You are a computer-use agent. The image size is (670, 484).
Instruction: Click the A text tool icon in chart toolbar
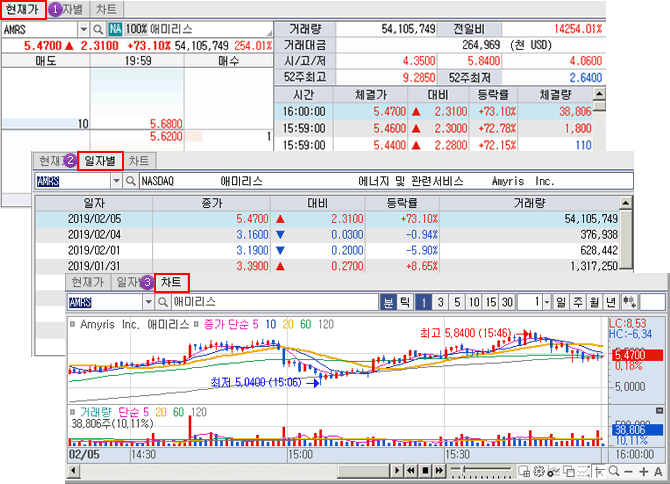click(658, 472)
